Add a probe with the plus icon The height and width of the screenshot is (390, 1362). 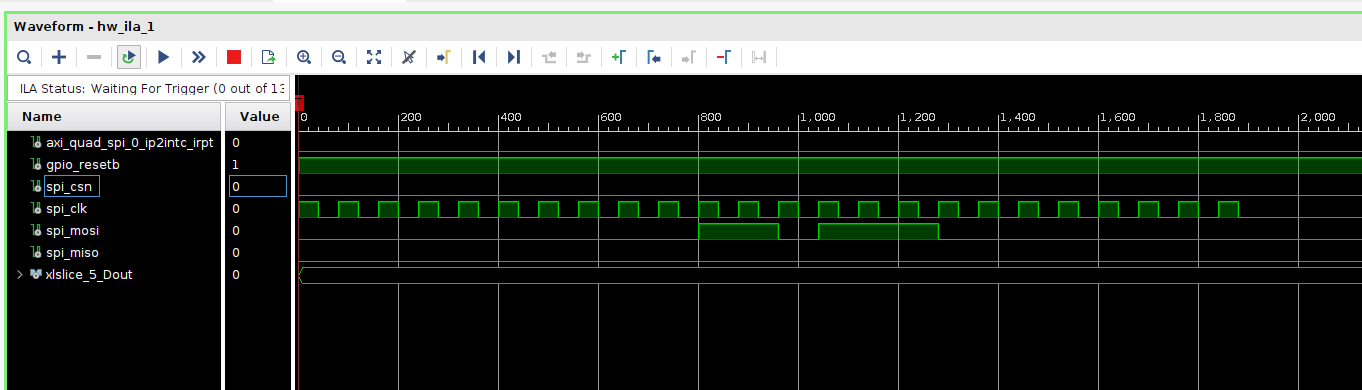pyautogui.click(x=59, y=57)
